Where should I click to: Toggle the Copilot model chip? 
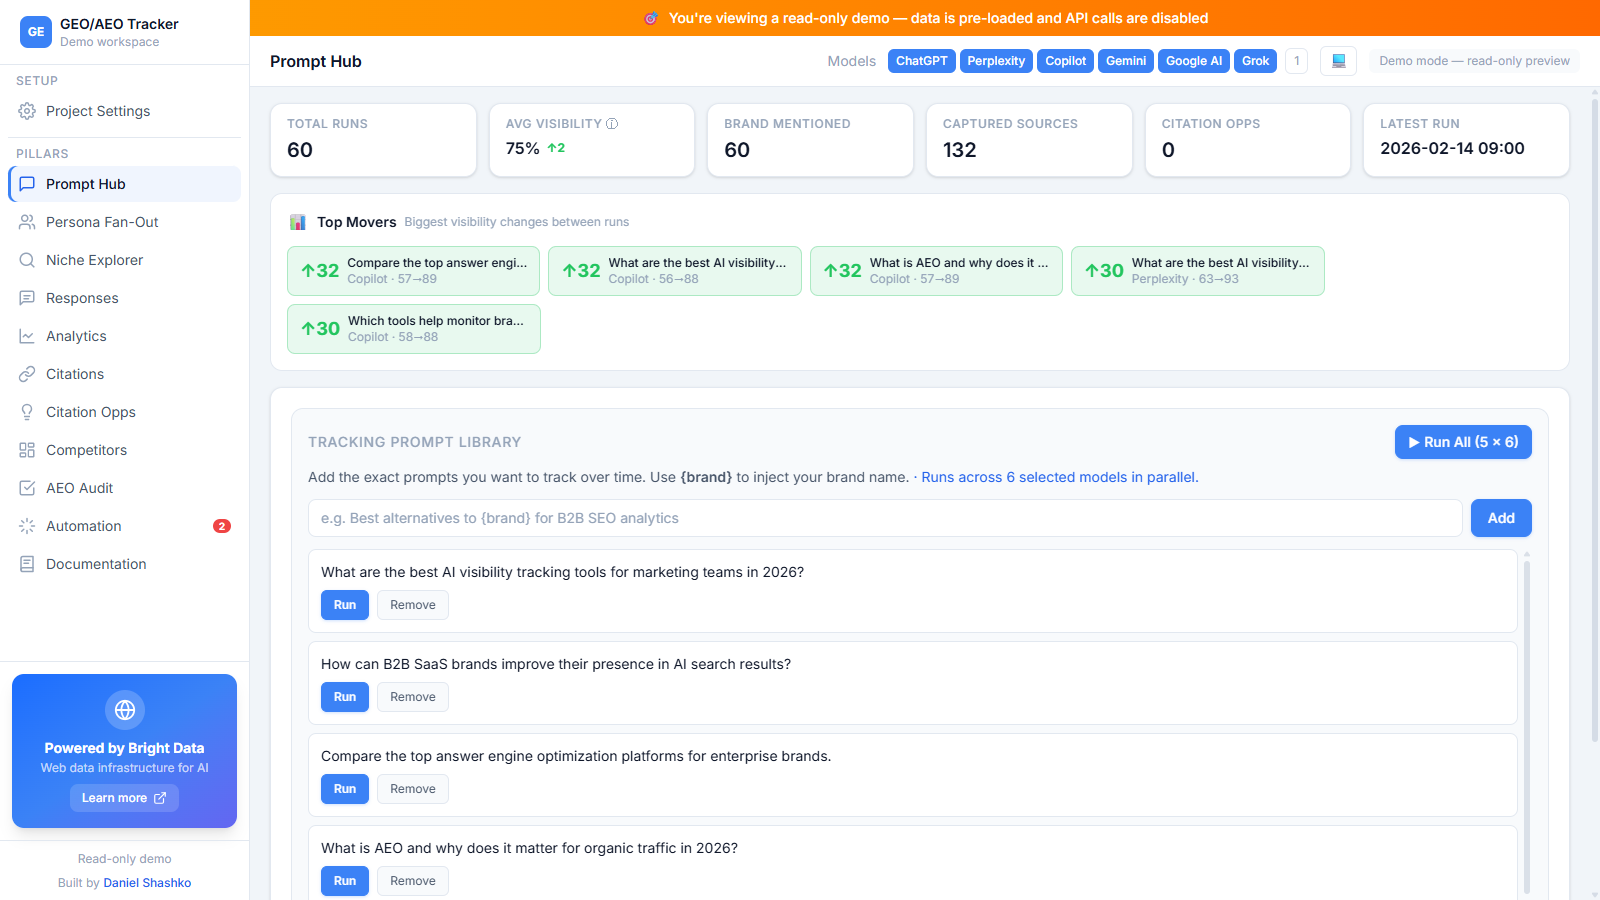coord(1066,61)
